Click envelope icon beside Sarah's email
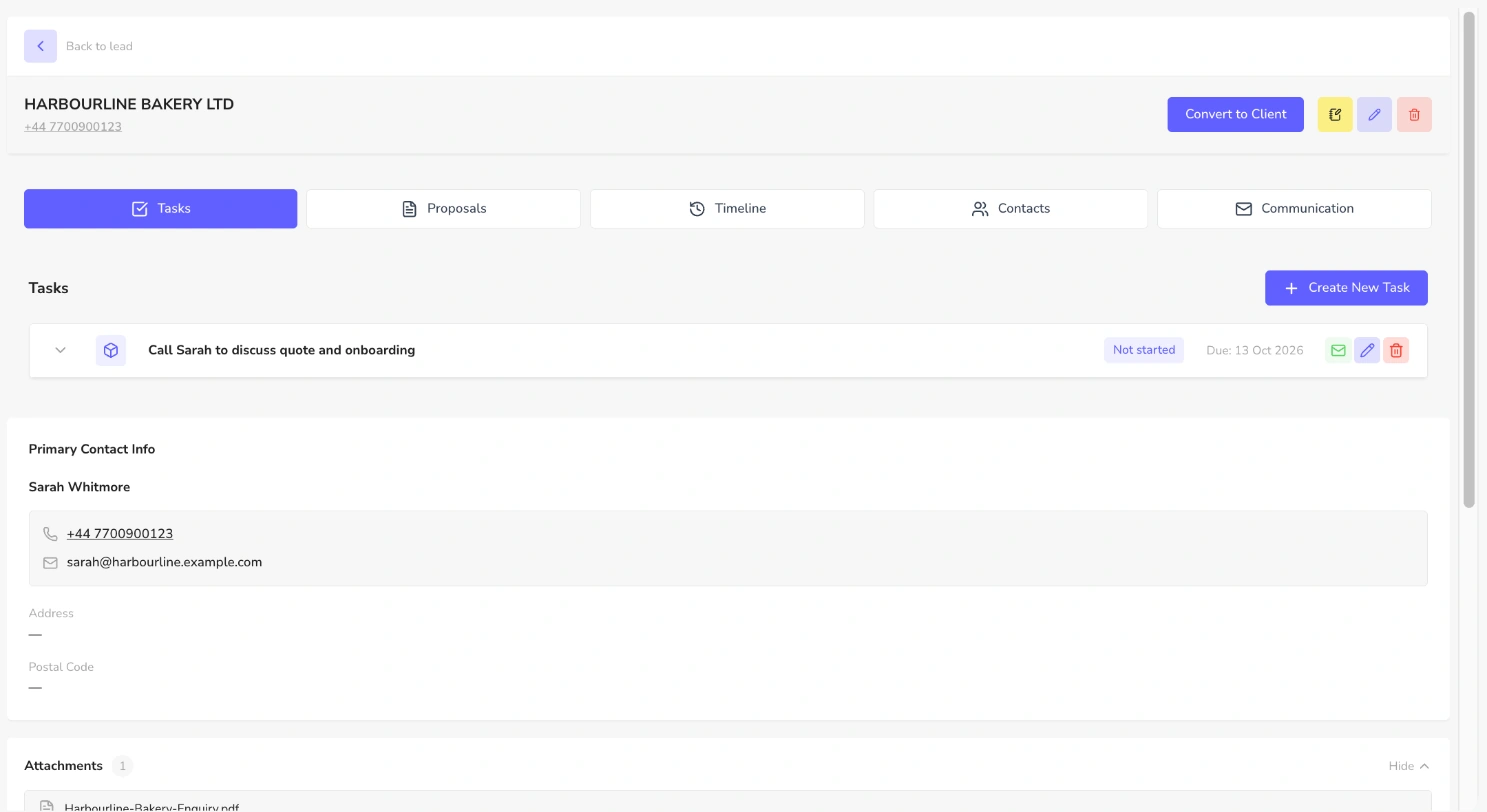Image resolution: width=1487 pixels, height=812 pixels. click(x=50, y=563)
